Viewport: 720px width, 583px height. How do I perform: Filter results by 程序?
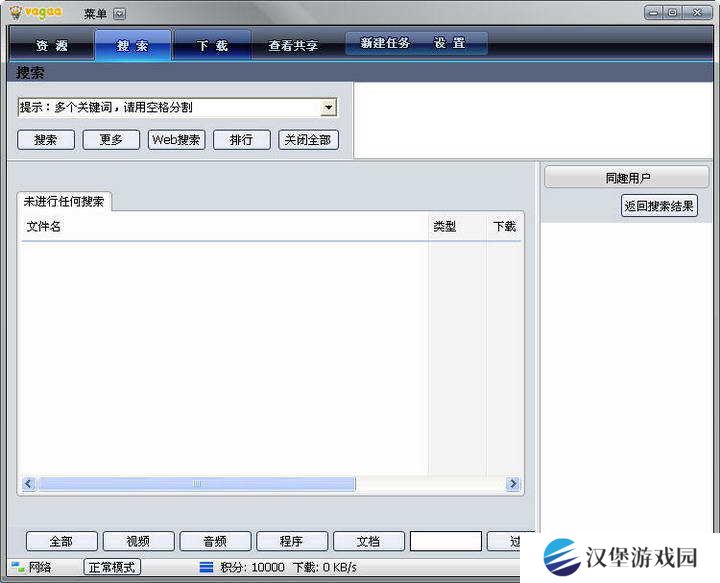coord(292,541)
